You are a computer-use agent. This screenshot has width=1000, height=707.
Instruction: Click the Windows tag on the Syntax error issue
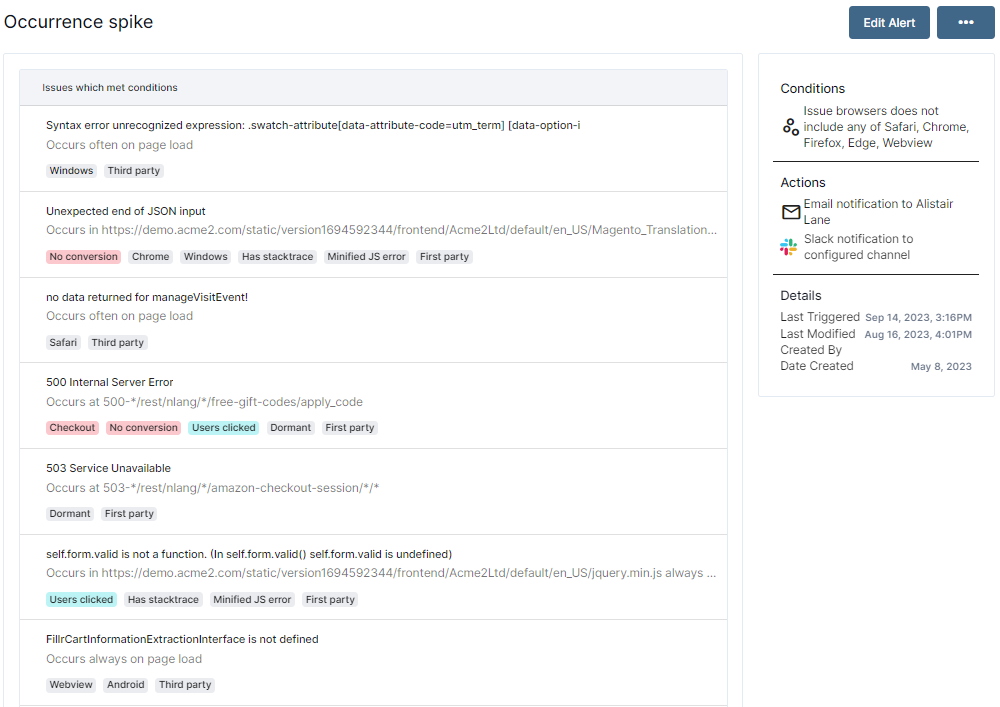pyautogui.click(x=71, y=171)
